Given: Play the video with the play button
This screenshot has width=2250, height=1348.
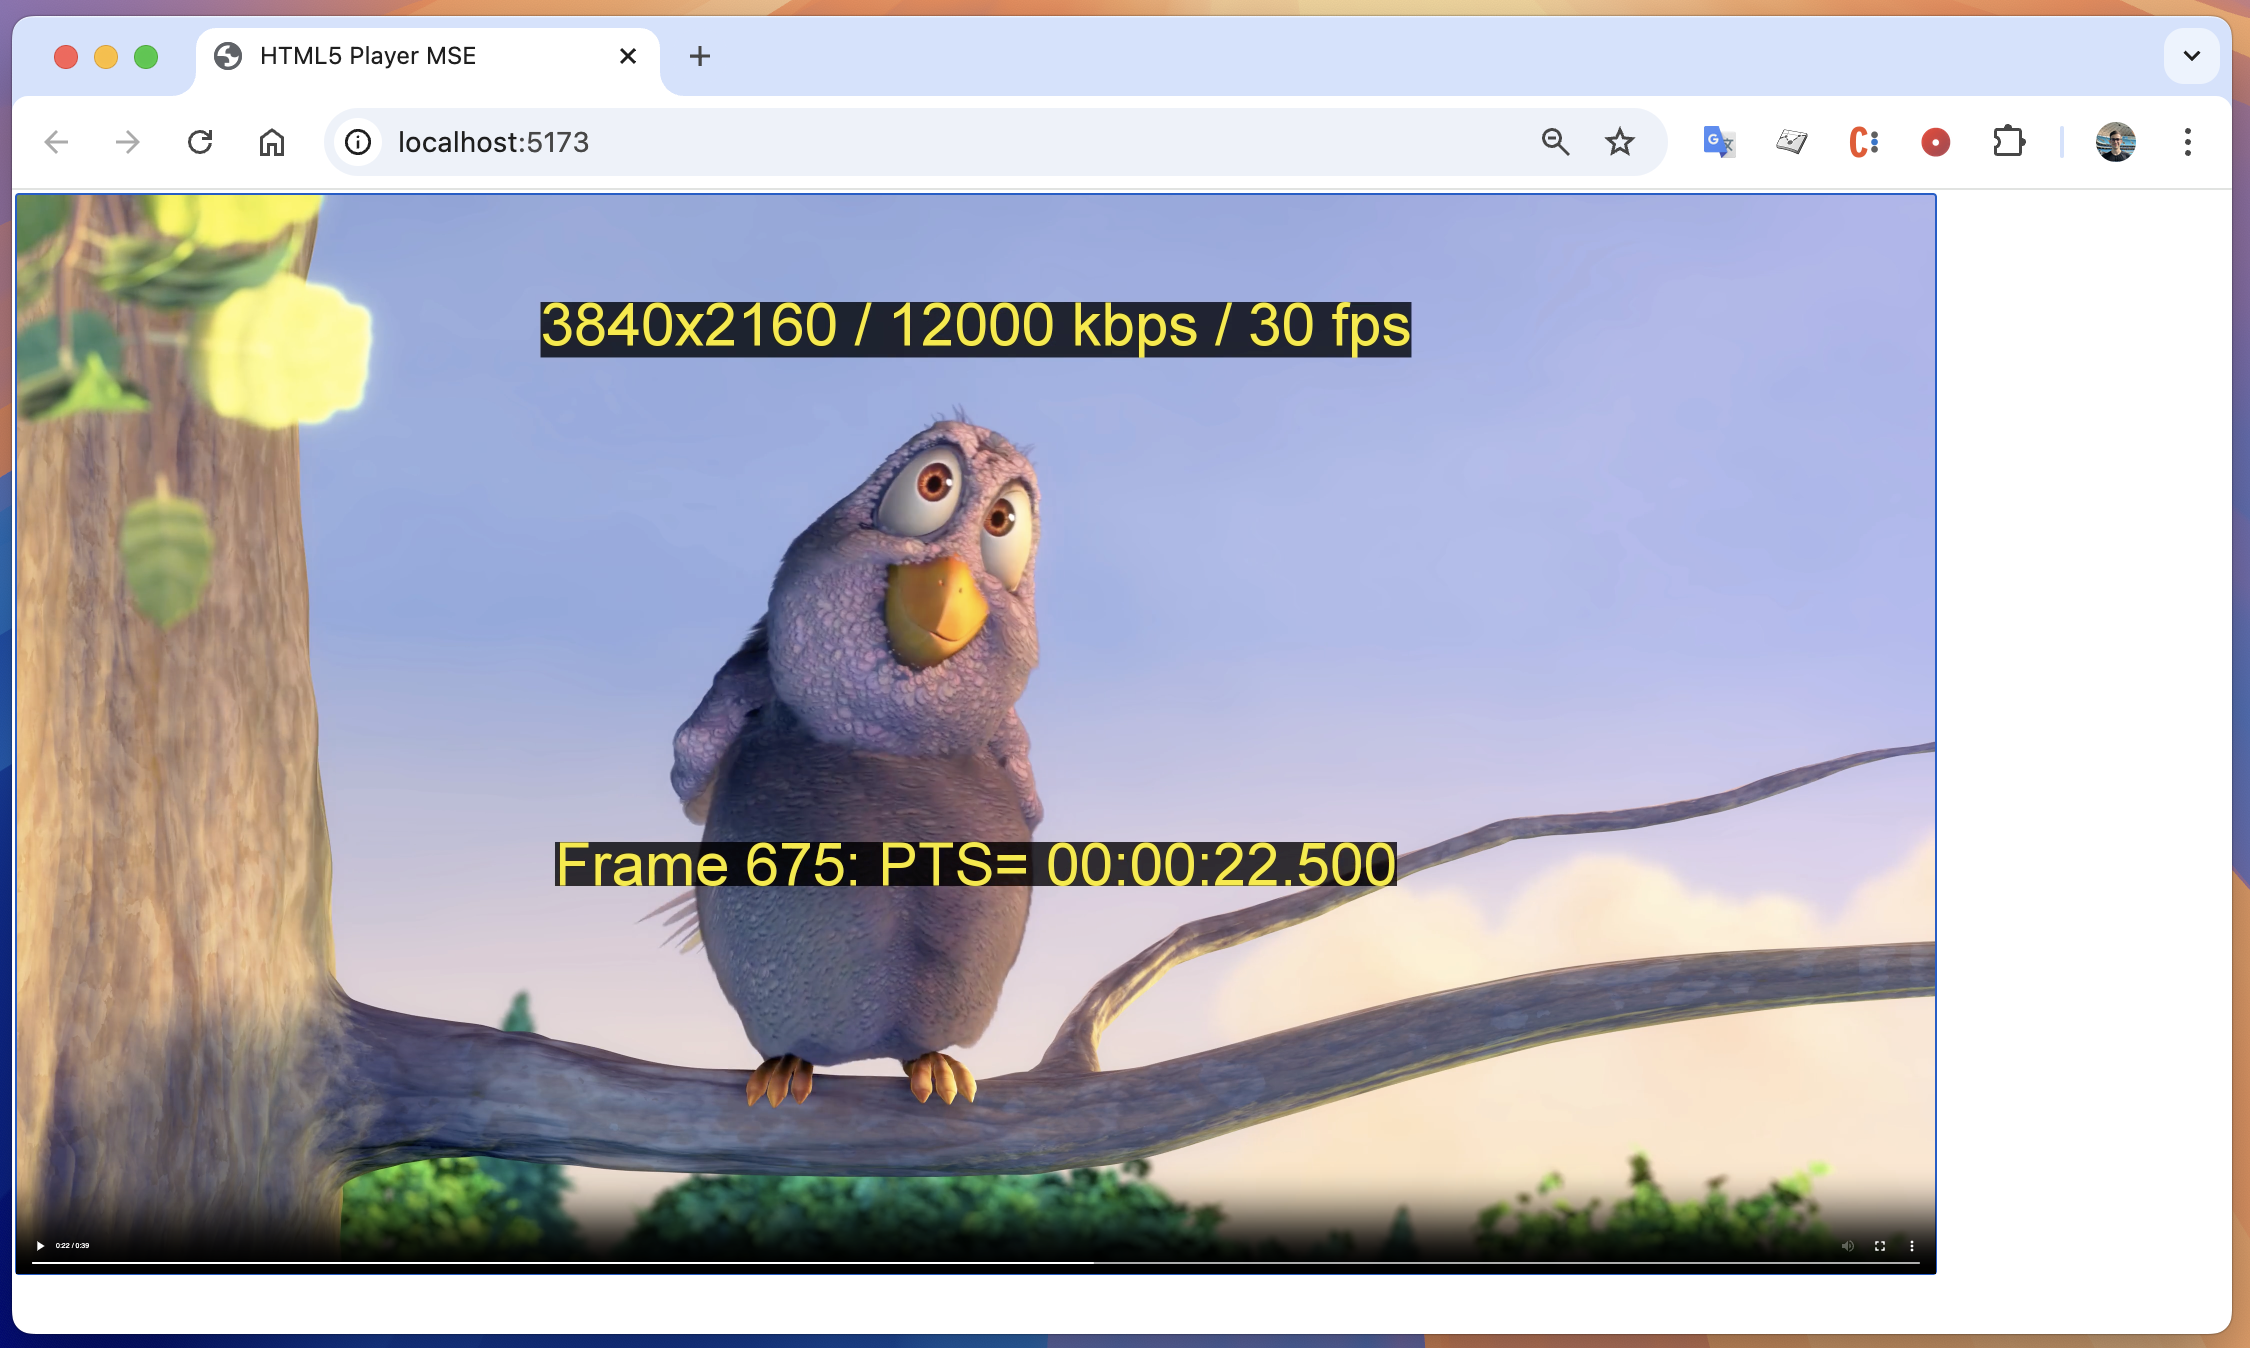Looking at the screenshot, I should [x=40, y=1246].
